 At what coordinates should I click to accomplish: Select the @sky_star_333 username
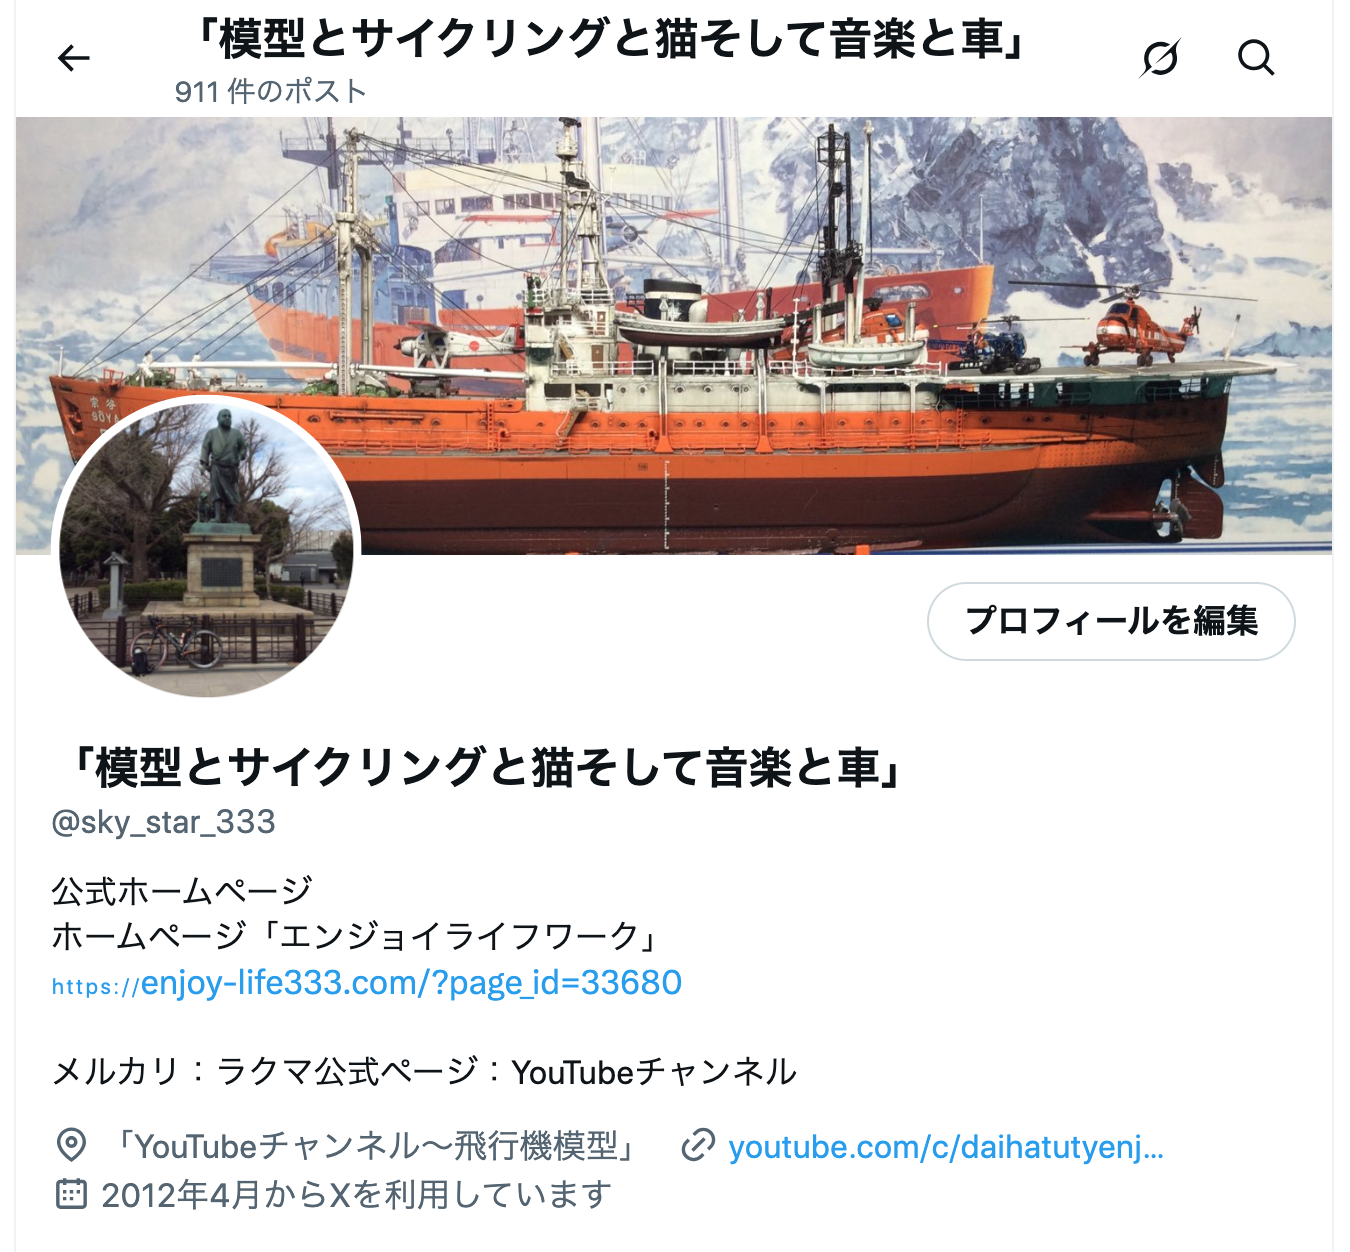(x=163, y=822)
